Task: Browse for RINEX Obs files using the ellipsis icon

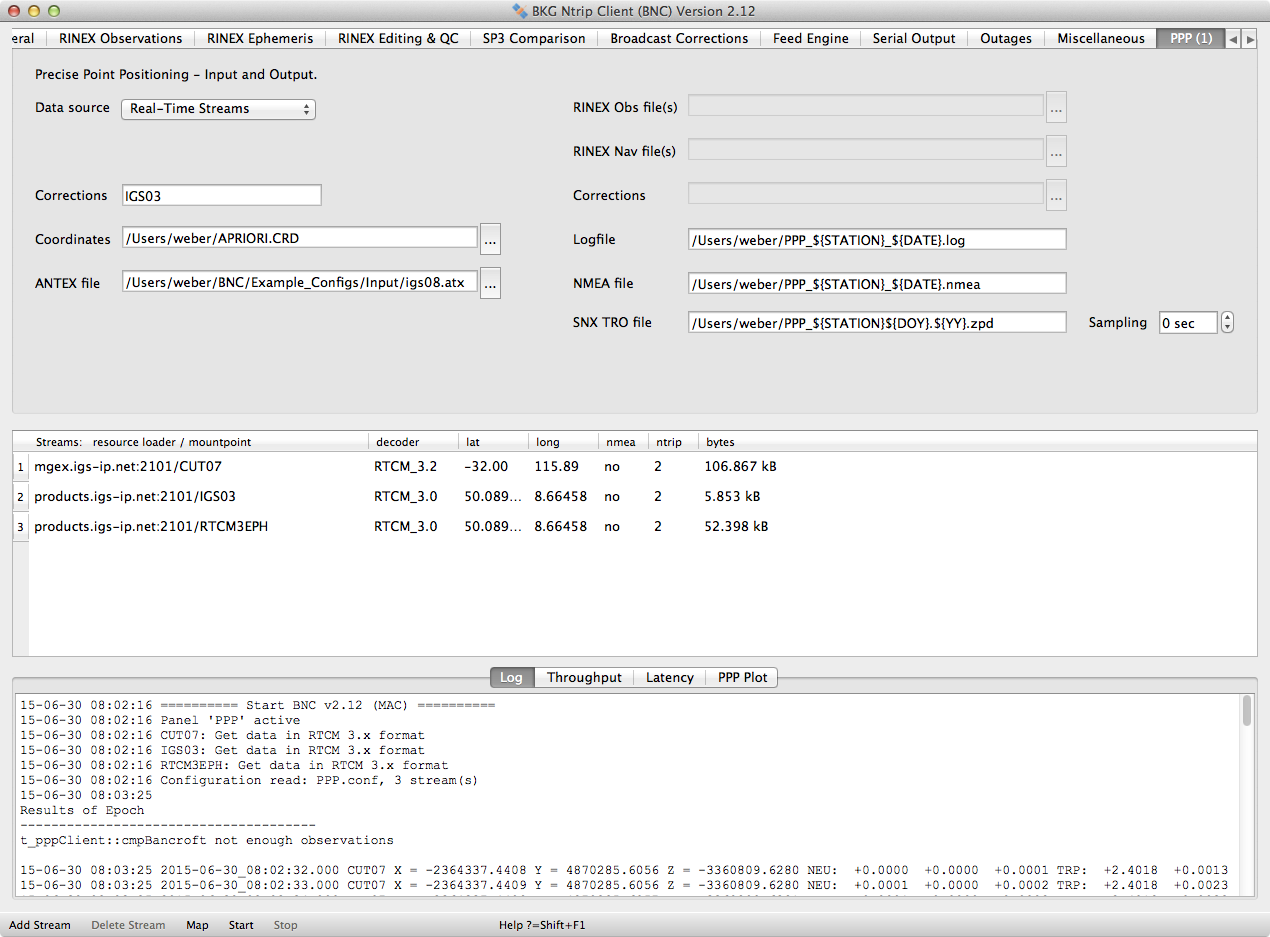Action: [1056, 106]
